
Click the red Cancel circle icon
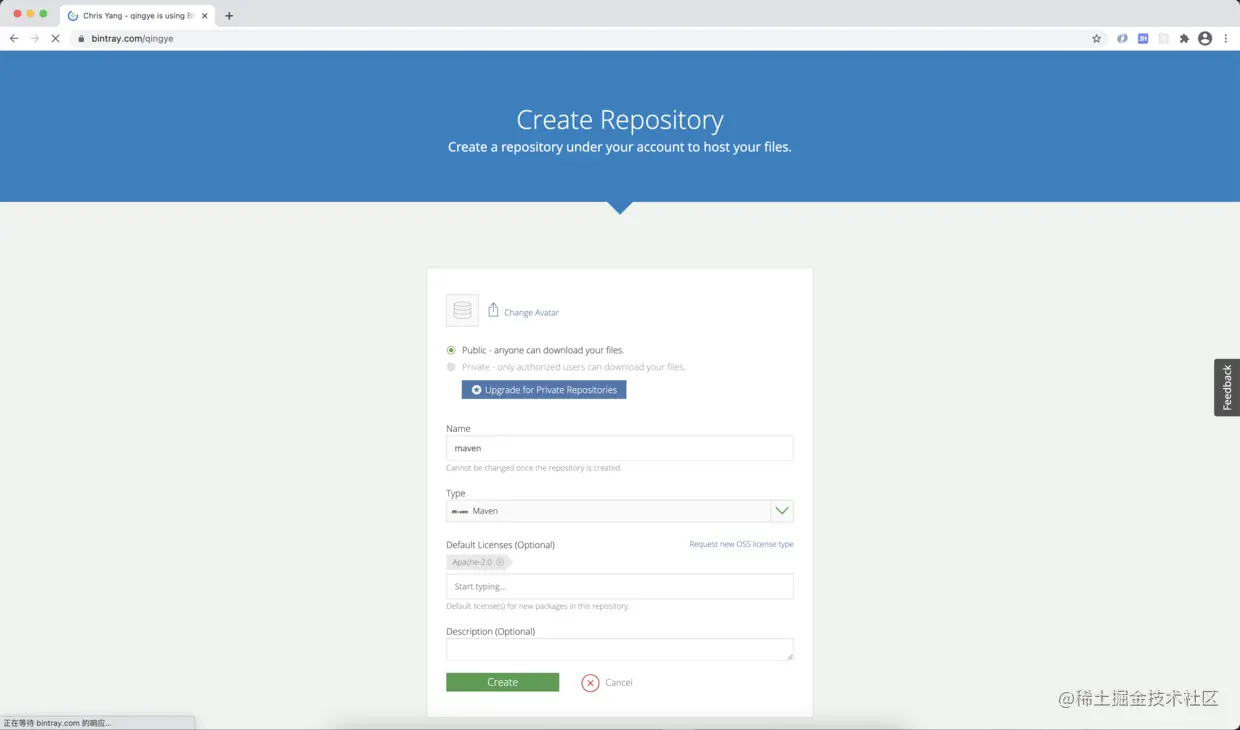590,683
